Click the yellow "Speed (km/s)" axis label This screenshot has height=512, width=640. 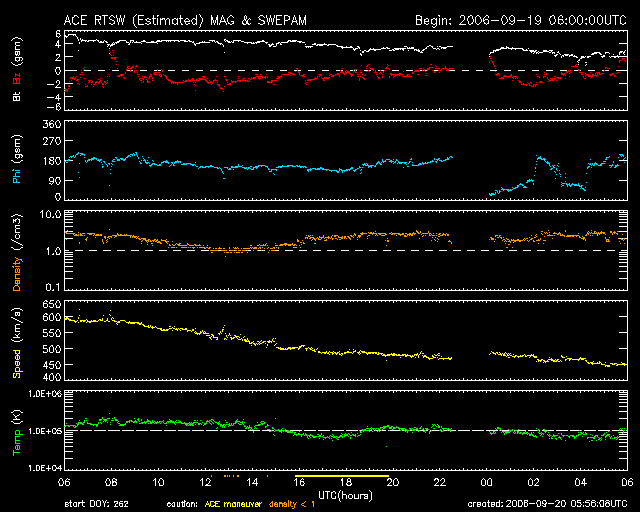[x=17, y=343]
